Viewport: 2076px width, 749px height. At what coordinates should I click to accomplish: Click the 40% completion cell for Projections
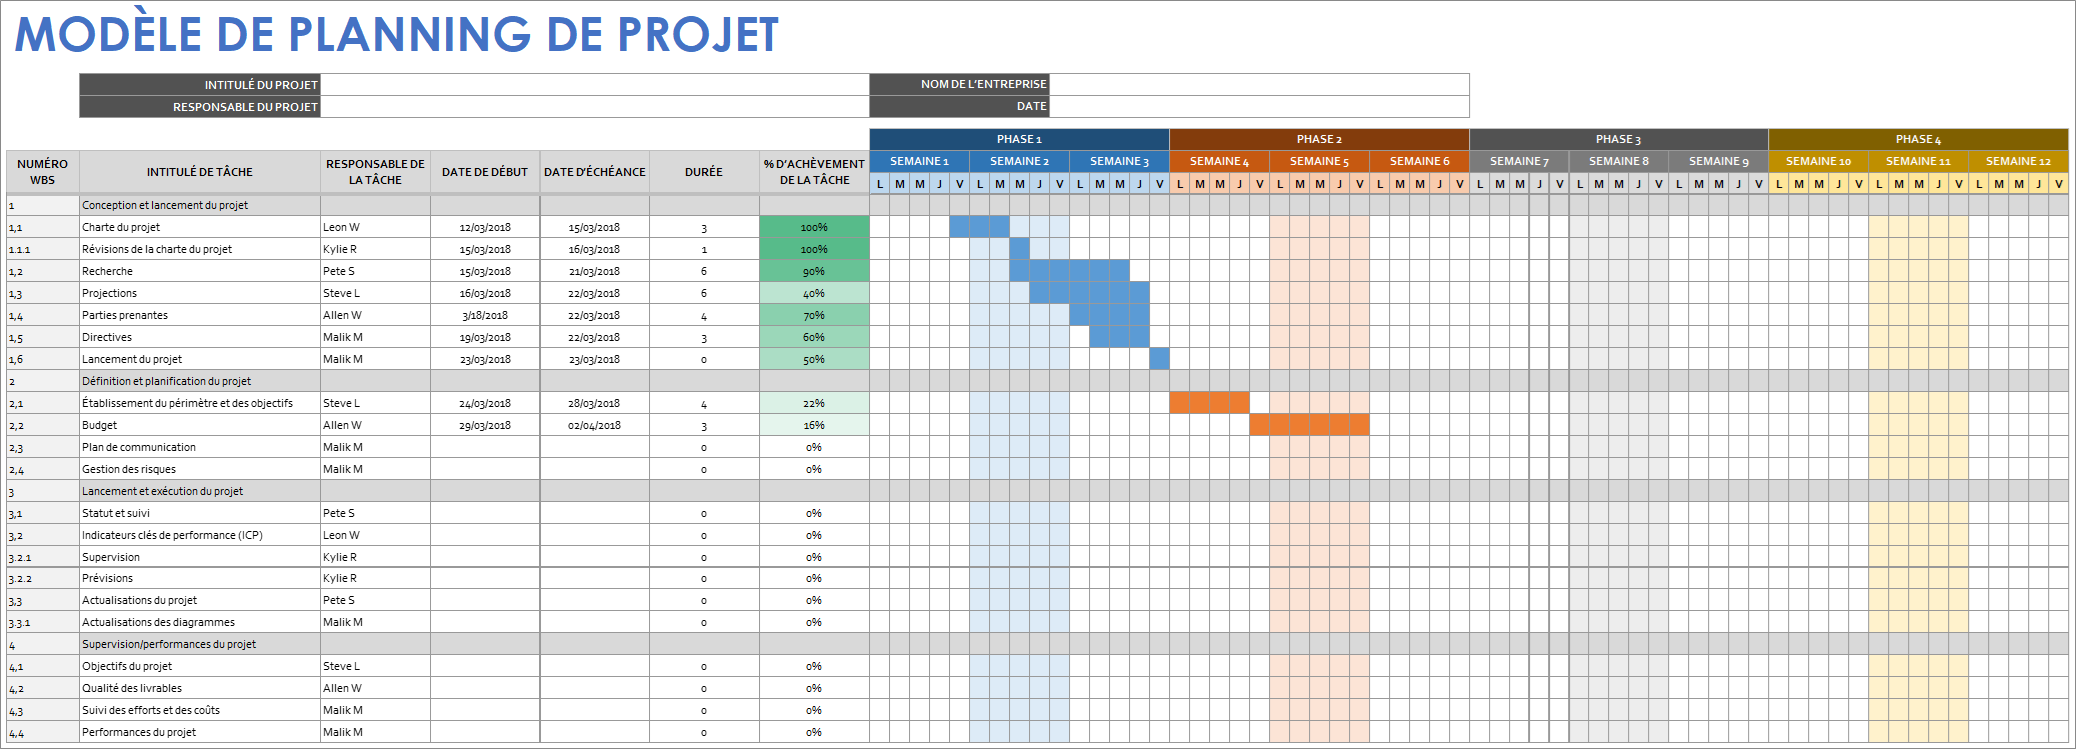pos(814,293)
